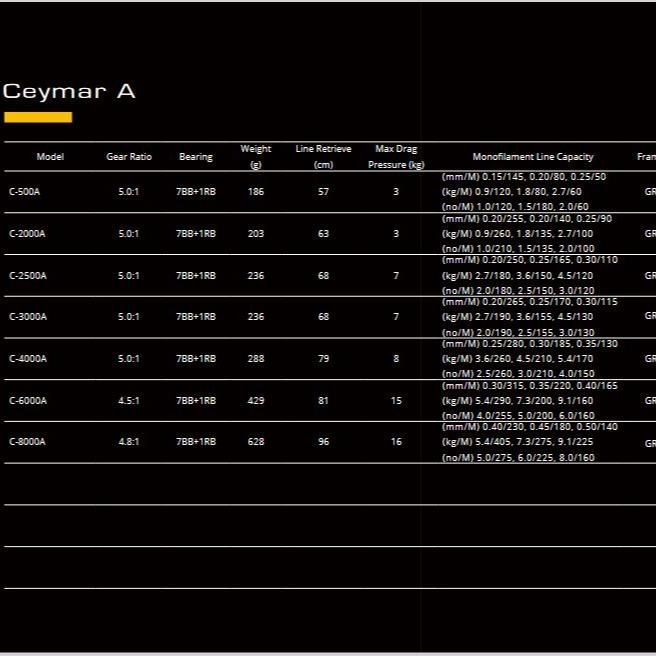
Task: Click the Max Drag Pressure header
Action: click(396, 157)
